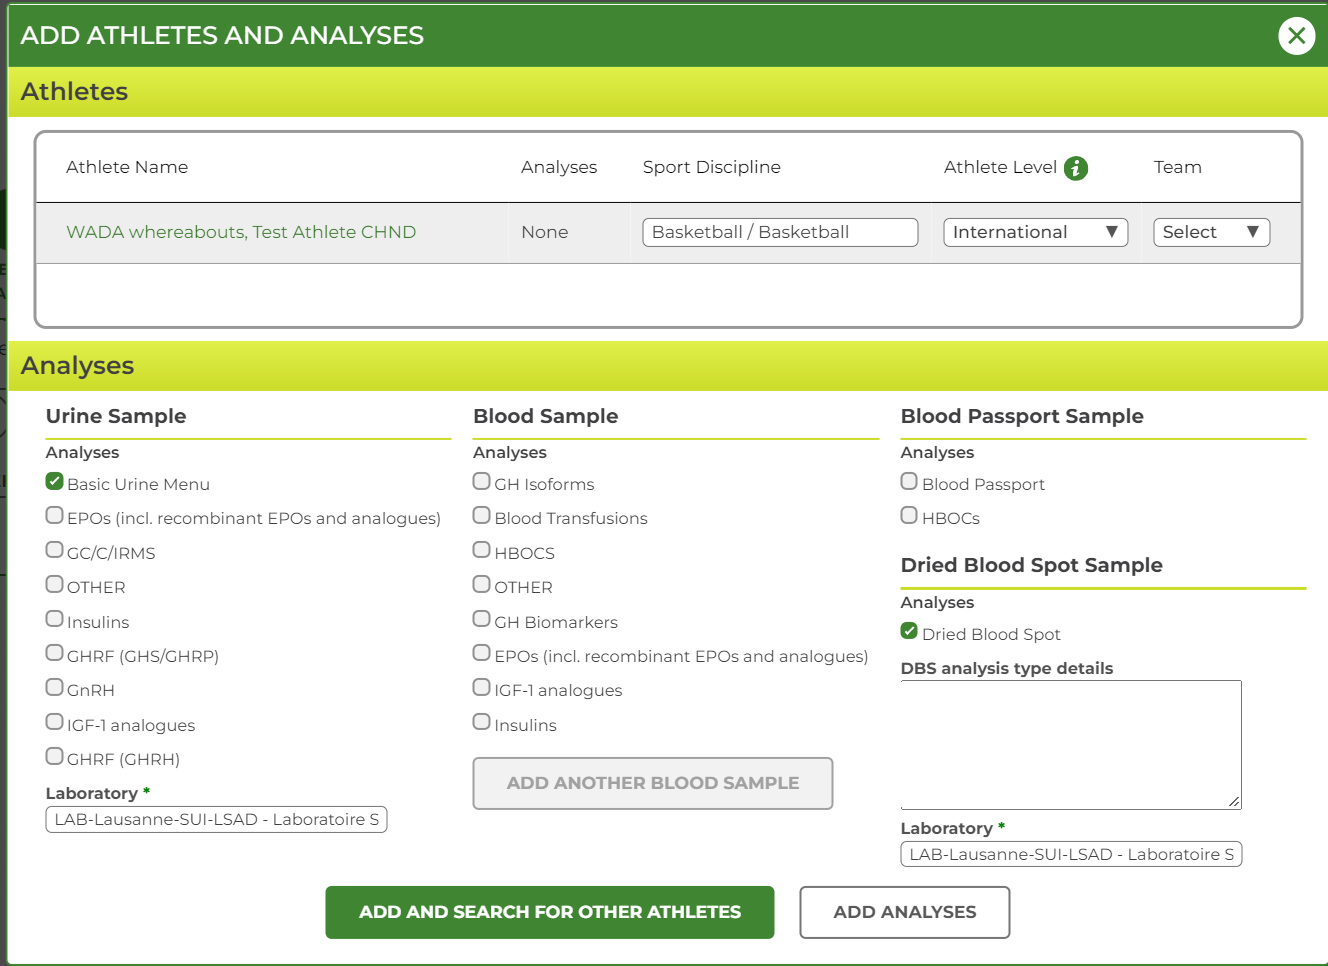The image size is (1328, 966).
Task: Click the Add Analyses button
Action: pyautogui.click(x=905, y=912)
